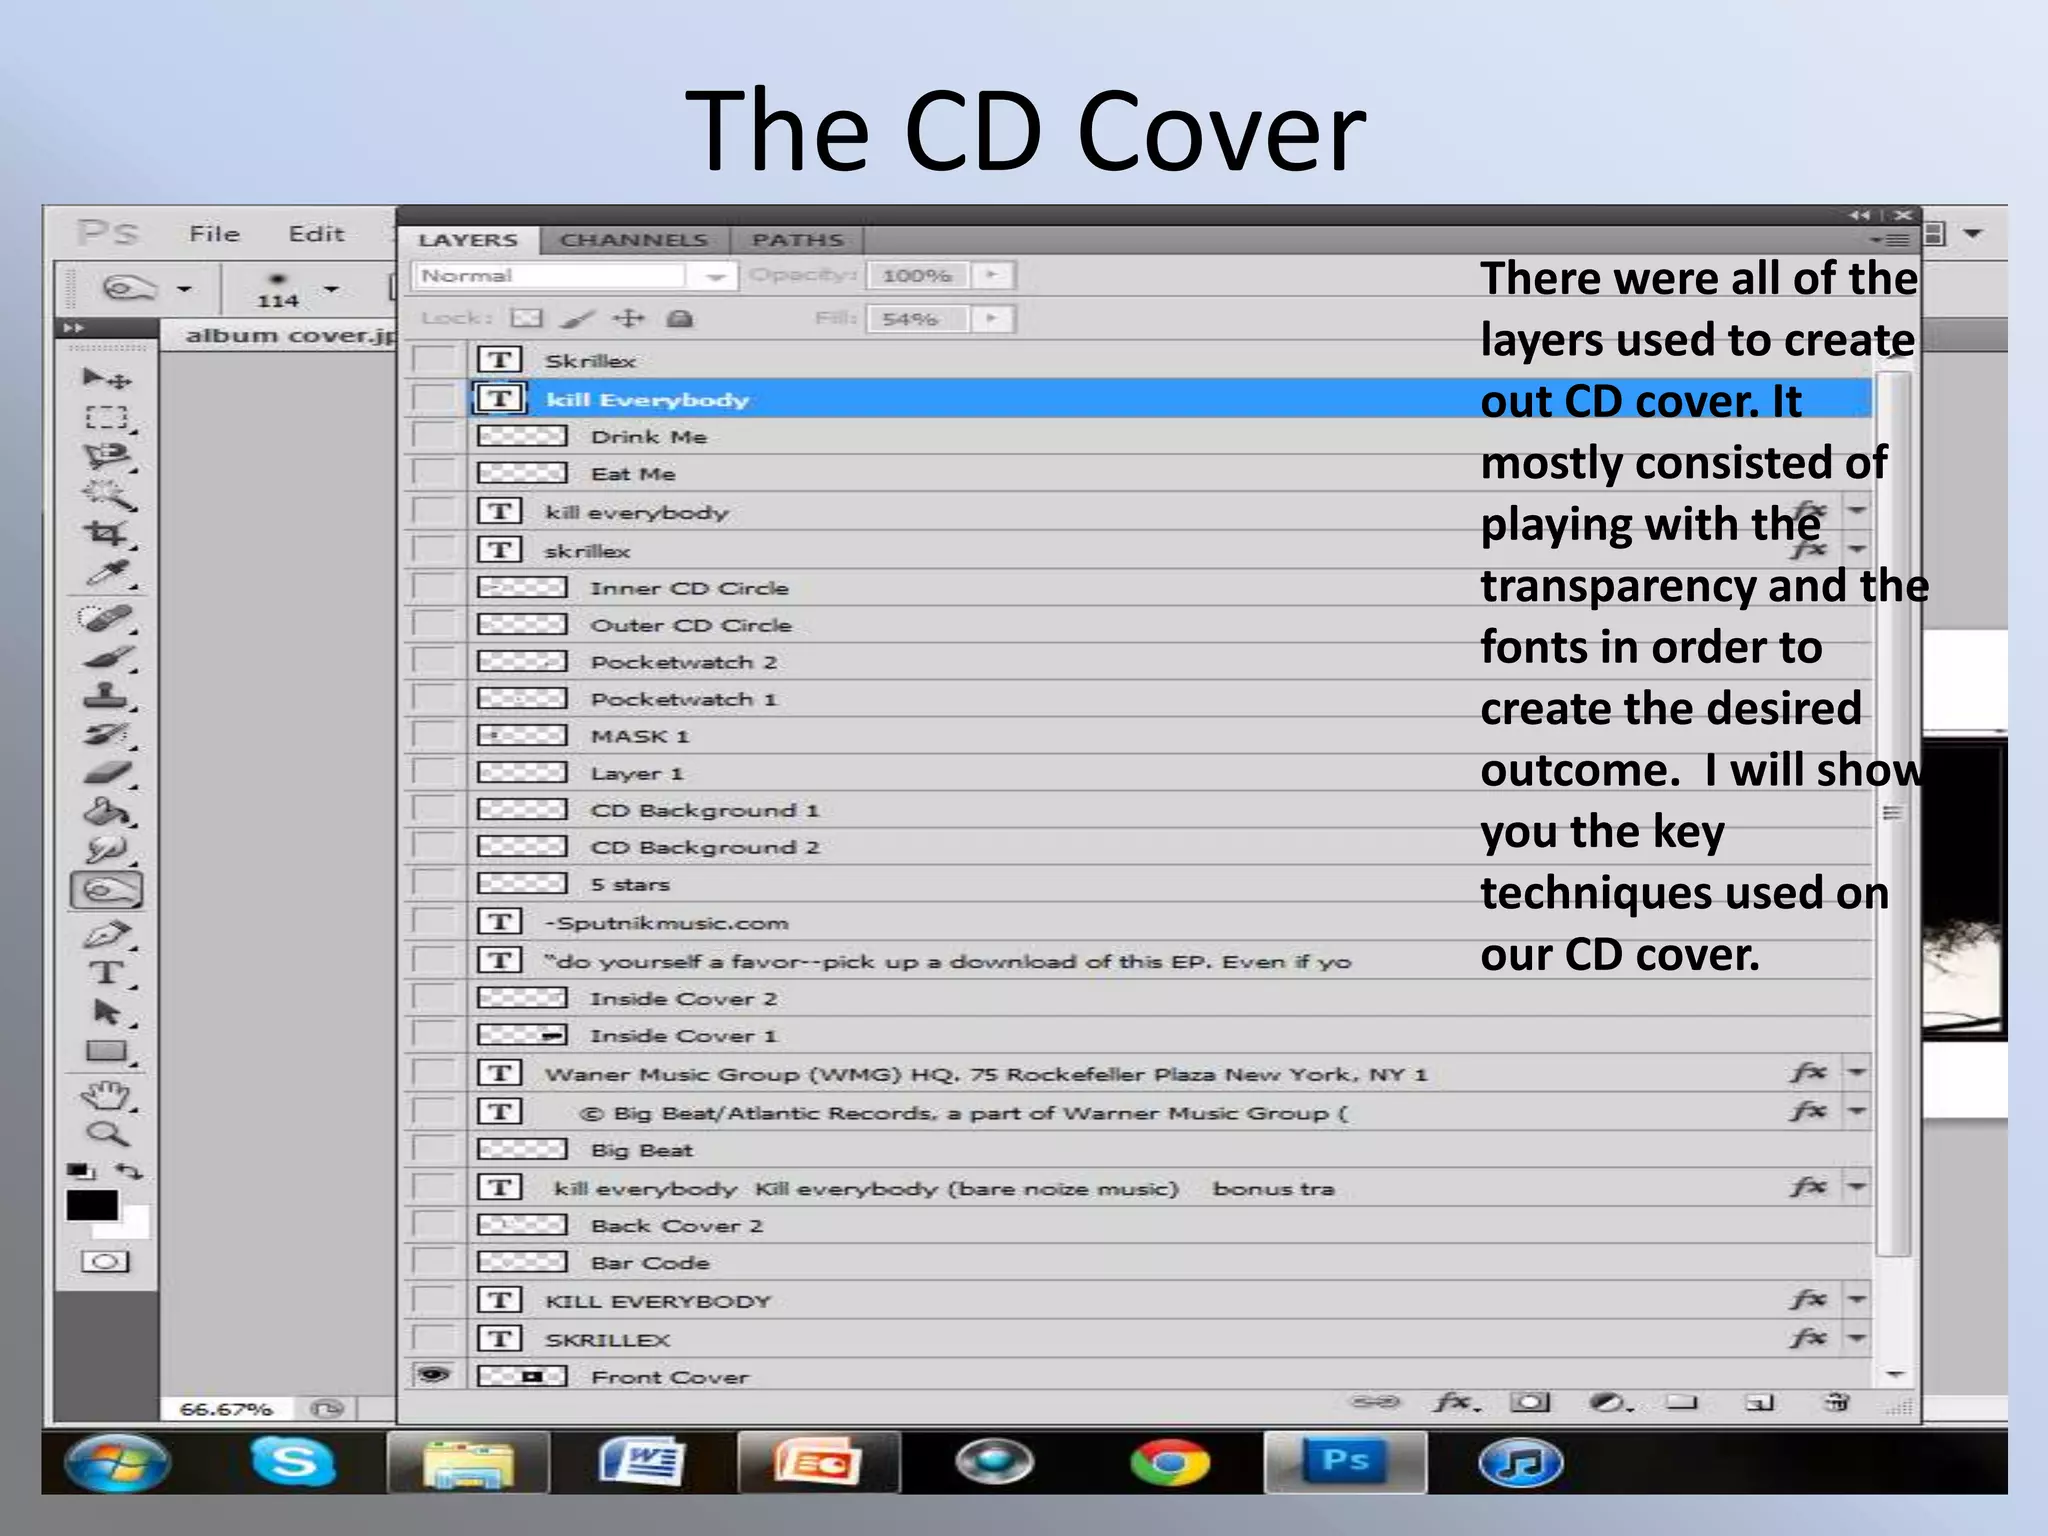Open the Layers panel options menu

(x=1889, y=240)
